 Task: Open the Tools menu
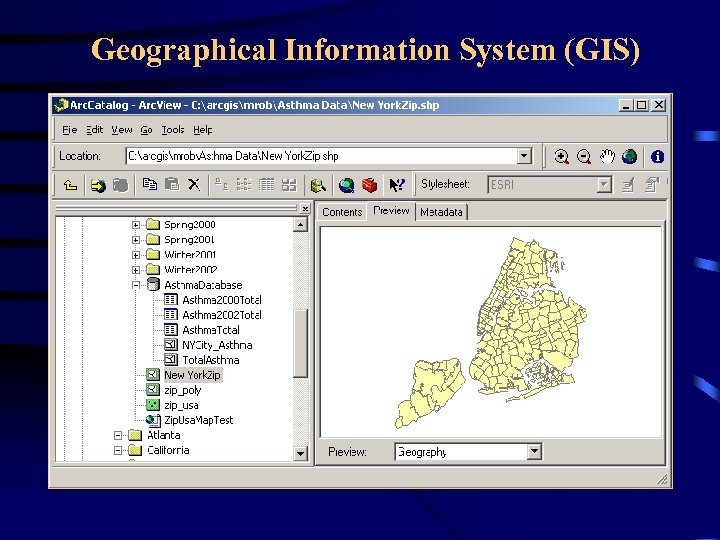click(x=173, y=130)
